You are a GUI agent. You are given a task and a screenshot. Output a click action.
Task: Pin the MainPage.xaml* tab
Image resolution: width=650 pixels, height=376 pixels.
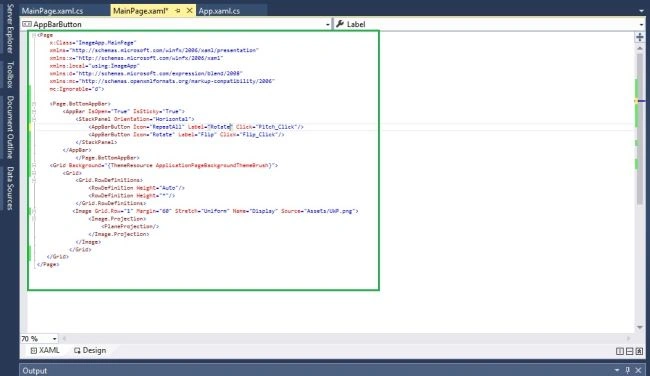tap(178, 11)
